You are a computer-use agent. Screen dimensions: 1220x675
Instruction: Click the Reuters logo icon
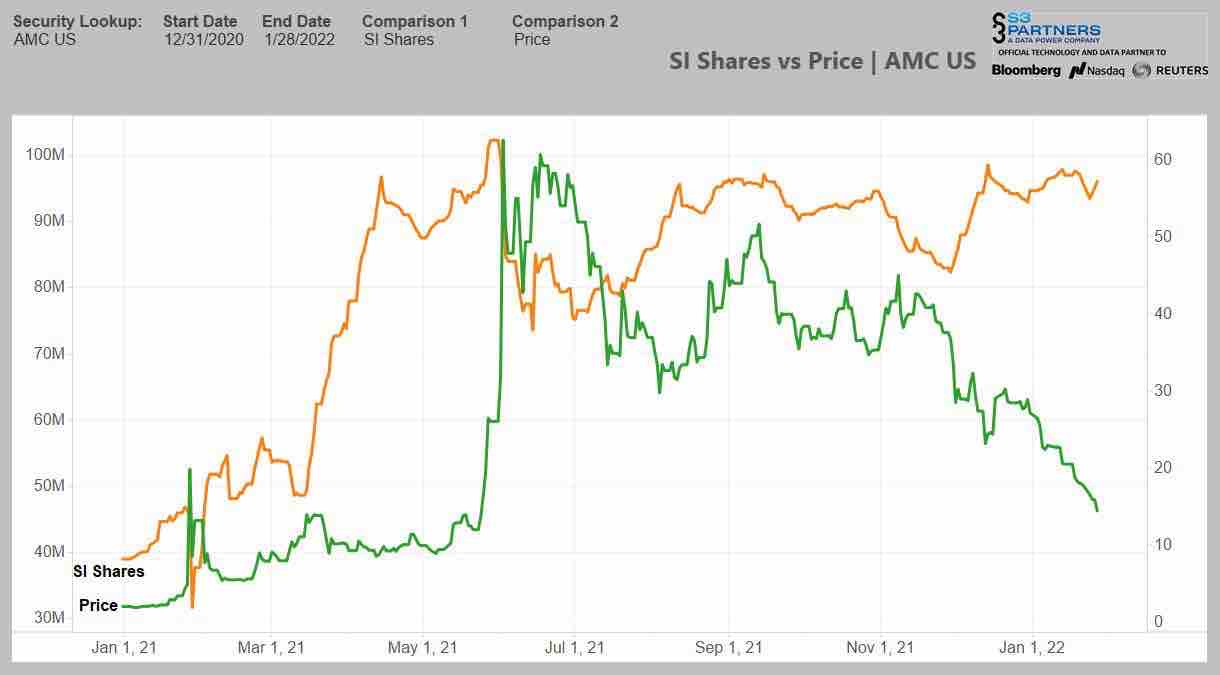(1141, 70)
